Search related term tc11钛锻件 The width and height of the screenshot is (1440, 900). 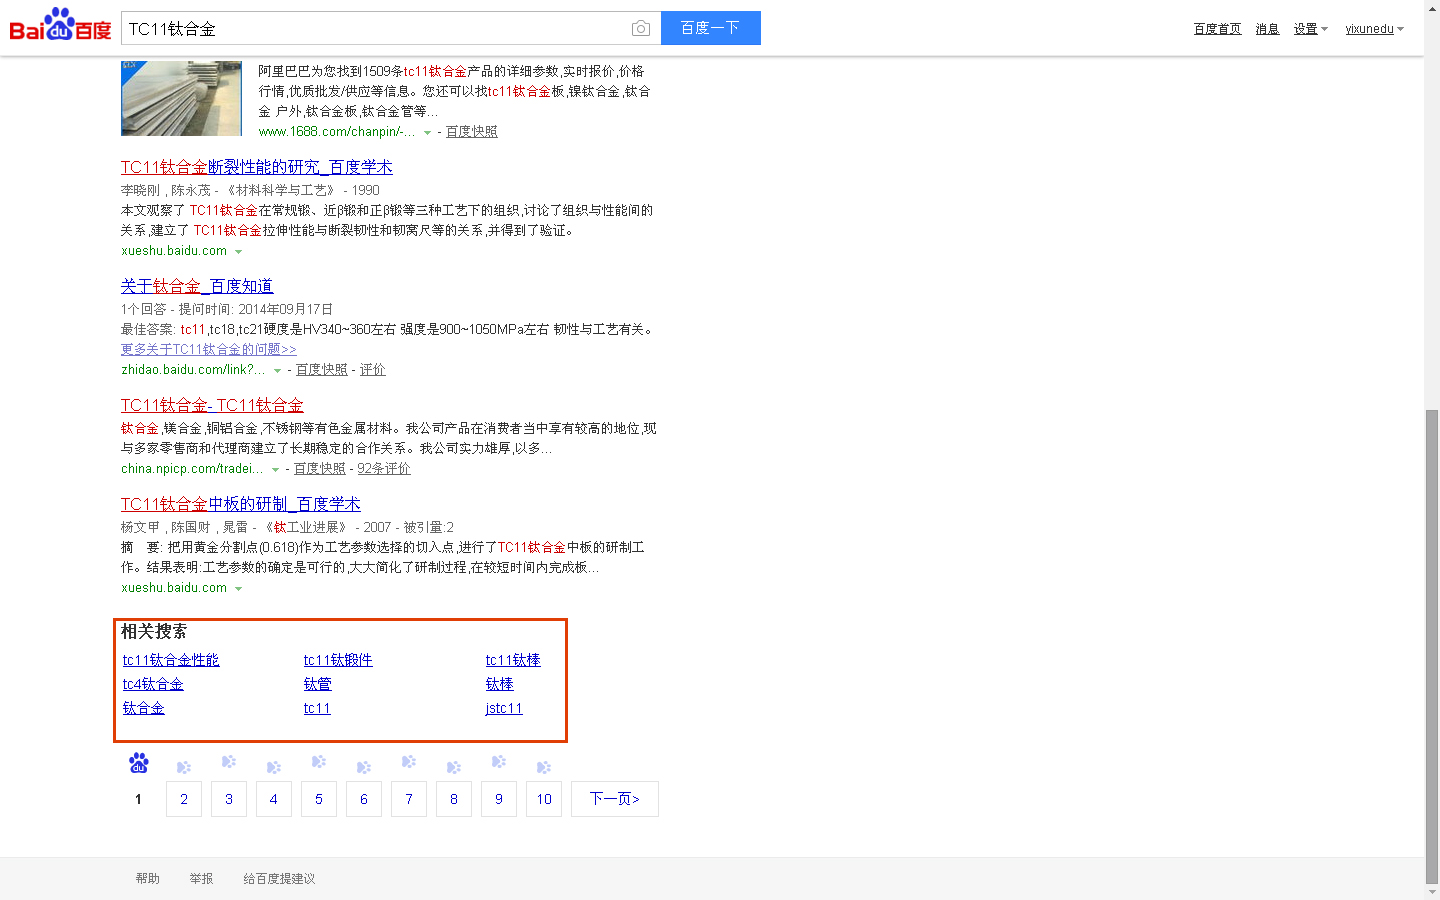point(338,660)
